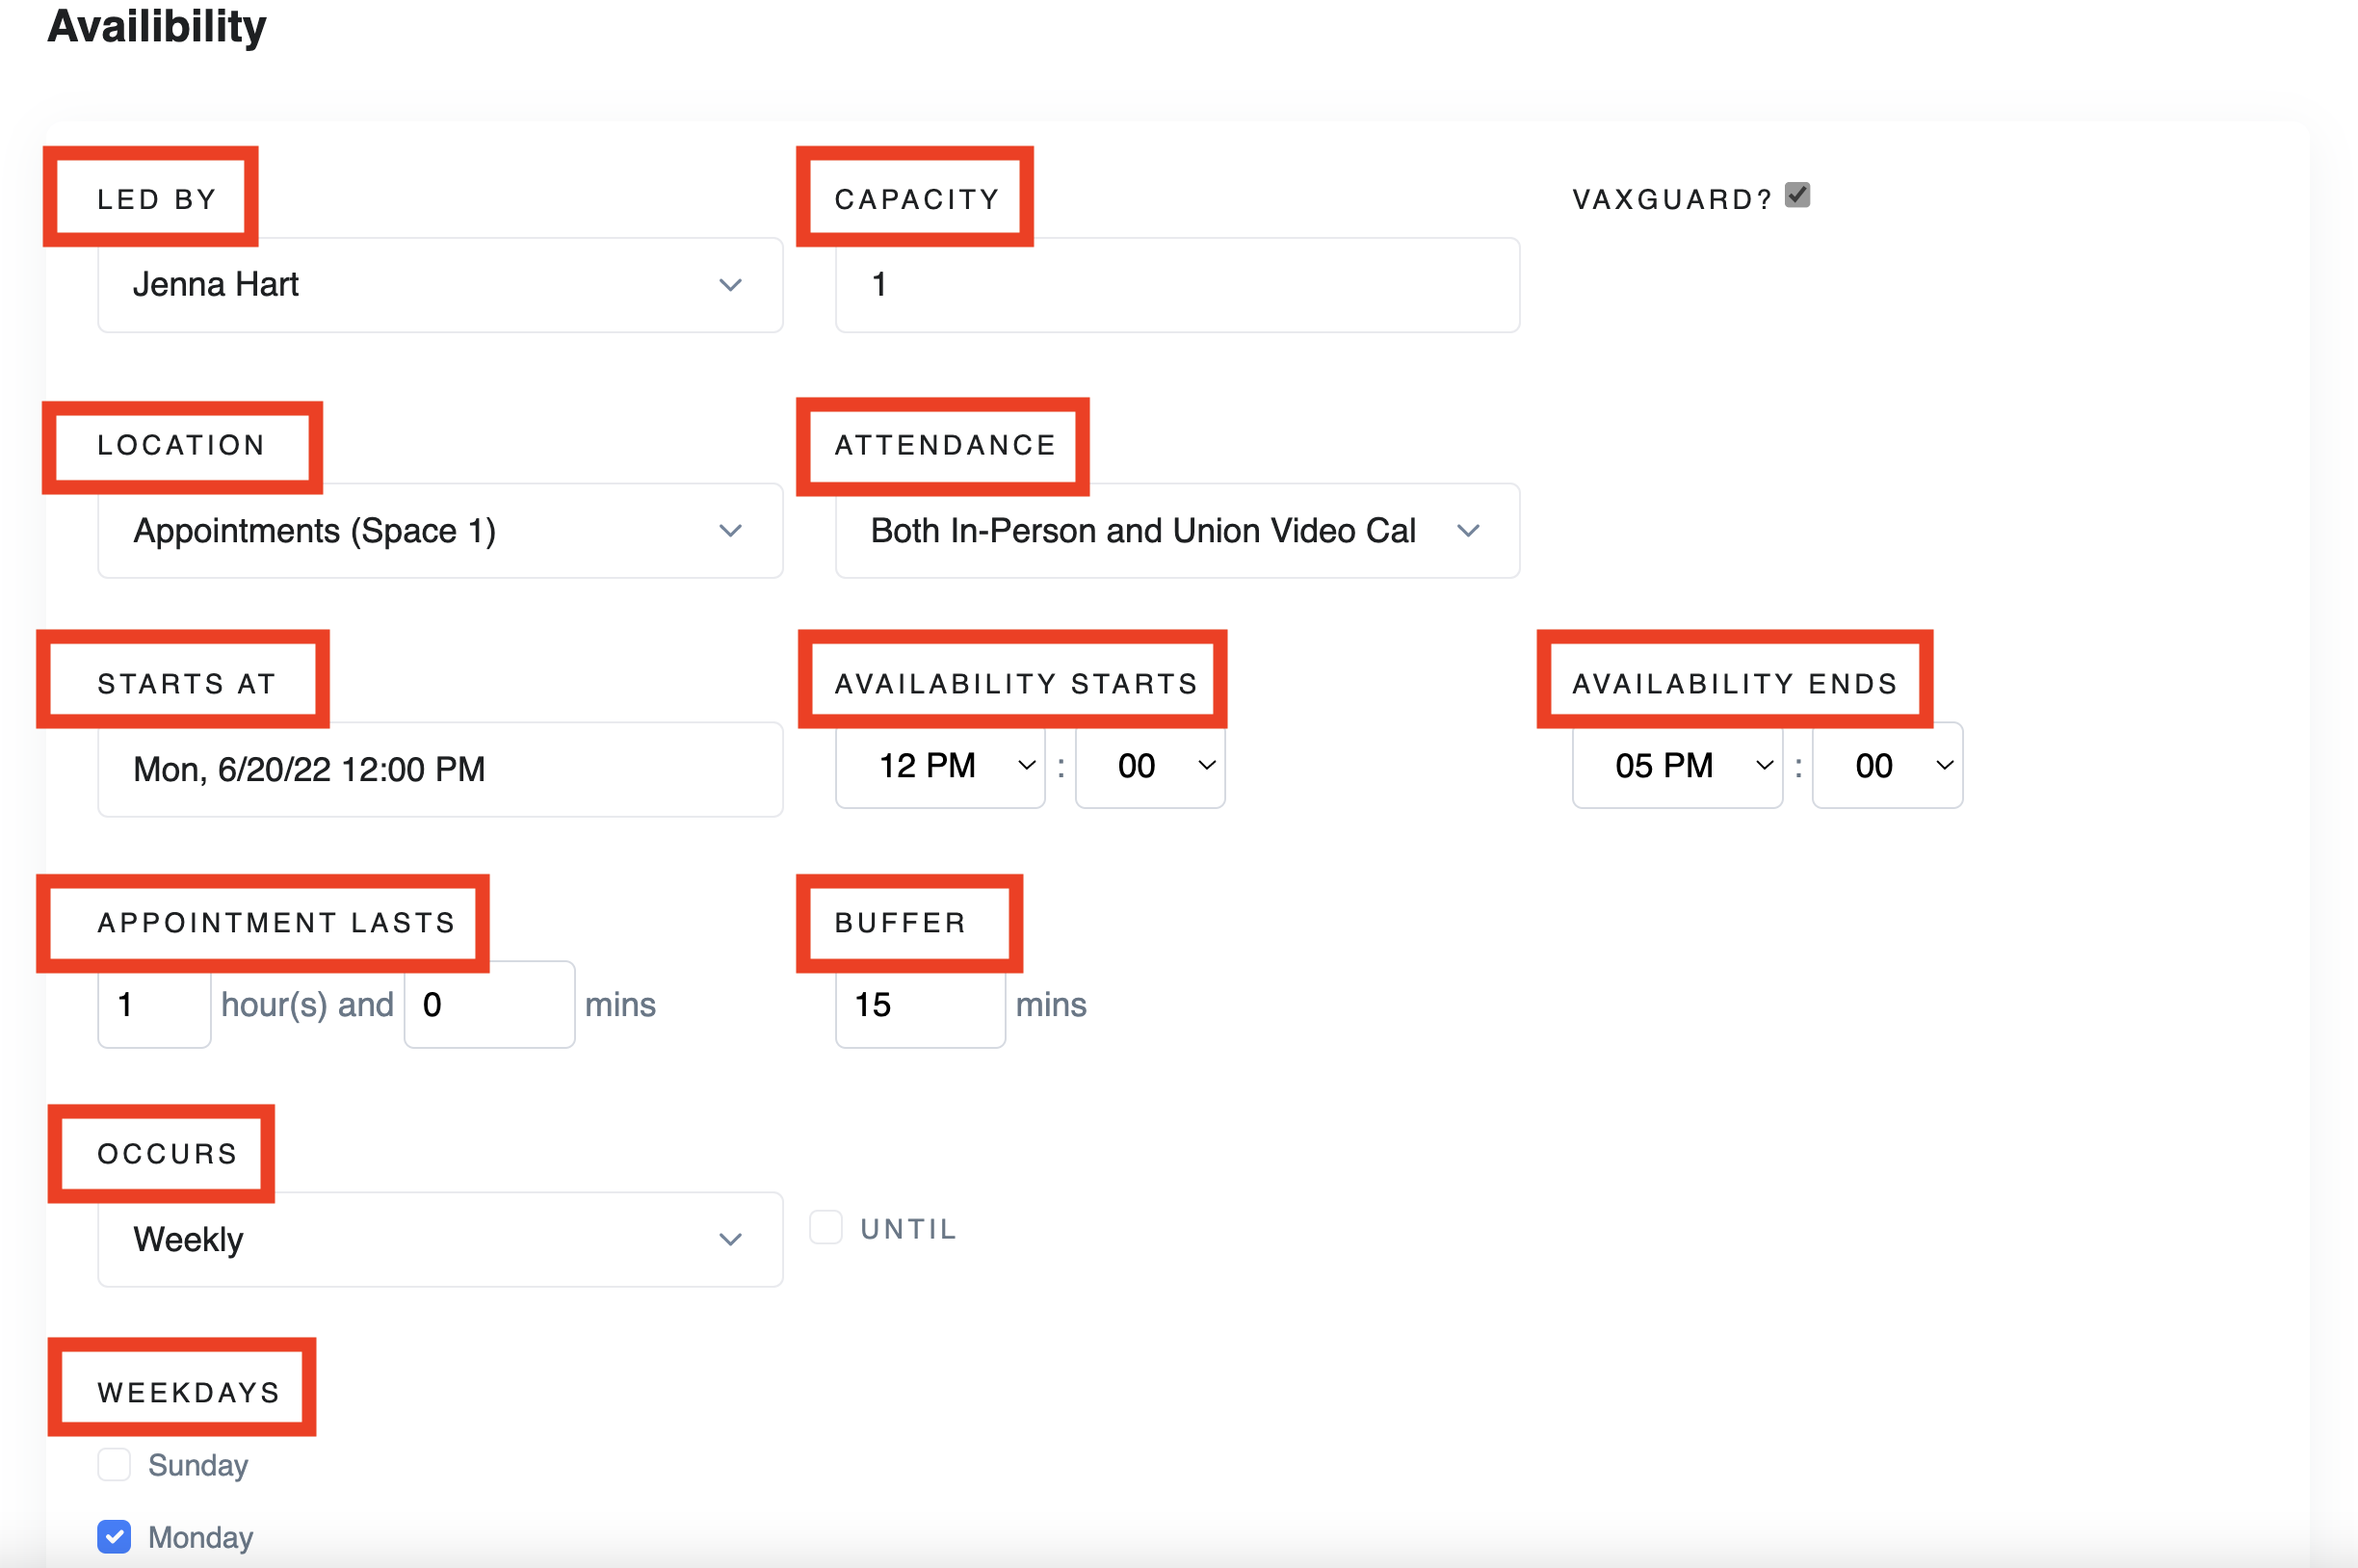2358x1568 pixels.
Task: Enable the Until checkbox
Action: pyautogui.click(x=826, y=1227)
